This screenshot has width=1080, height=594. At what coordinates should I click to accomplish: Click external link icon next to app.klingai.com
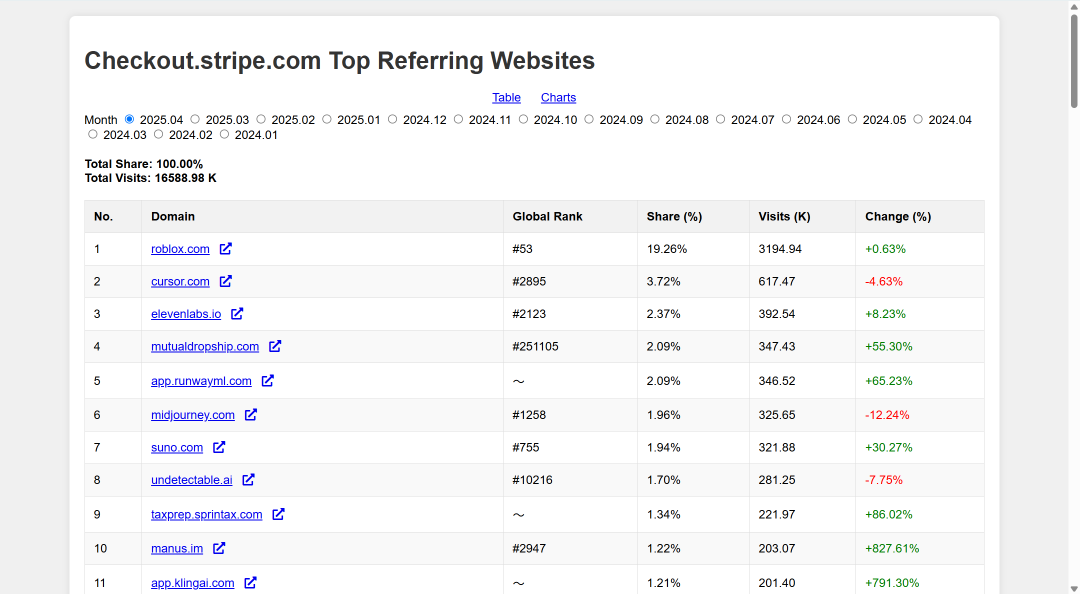[x=250, y=583]
